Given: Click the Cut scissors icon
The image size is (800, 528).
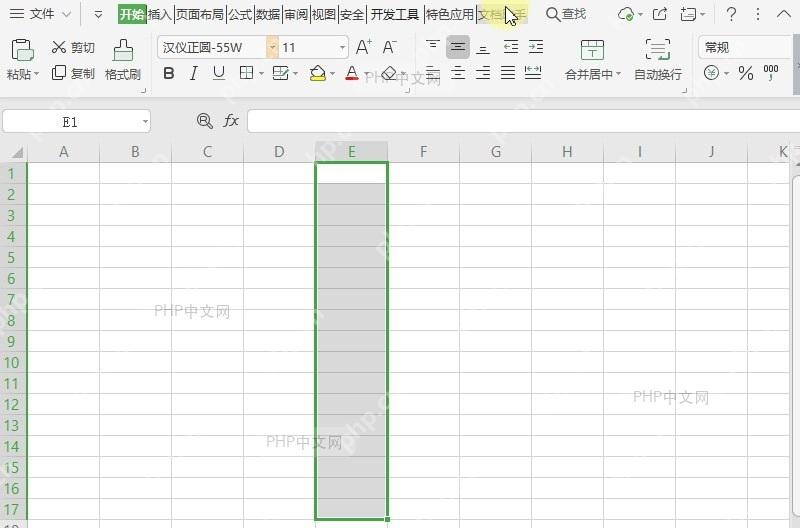Looking at the screenshot, I should click(x=59, y=47).
